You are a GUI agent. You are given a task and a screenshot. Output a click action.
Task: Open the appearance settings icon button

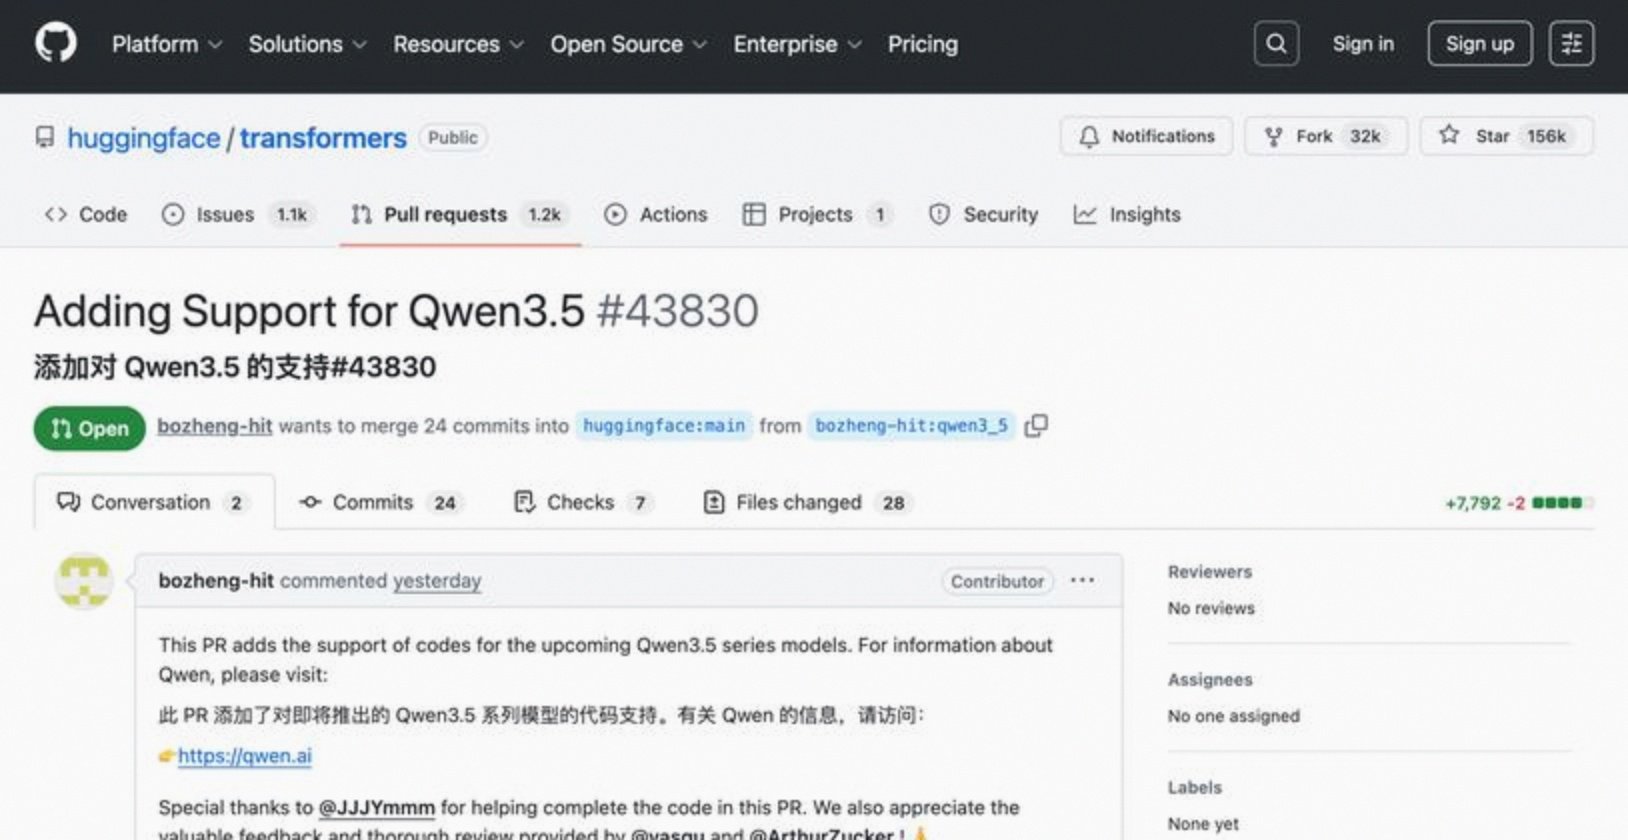point(1571,44)
